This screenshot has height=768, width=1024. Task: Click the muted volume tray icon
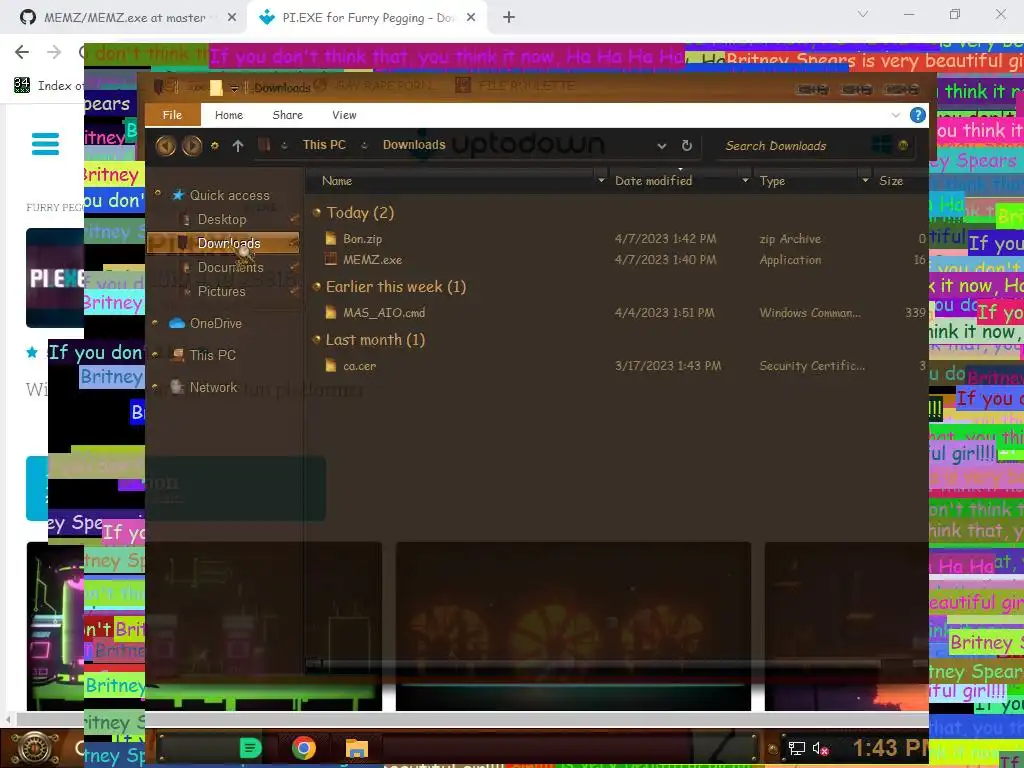tap(820, 748)
